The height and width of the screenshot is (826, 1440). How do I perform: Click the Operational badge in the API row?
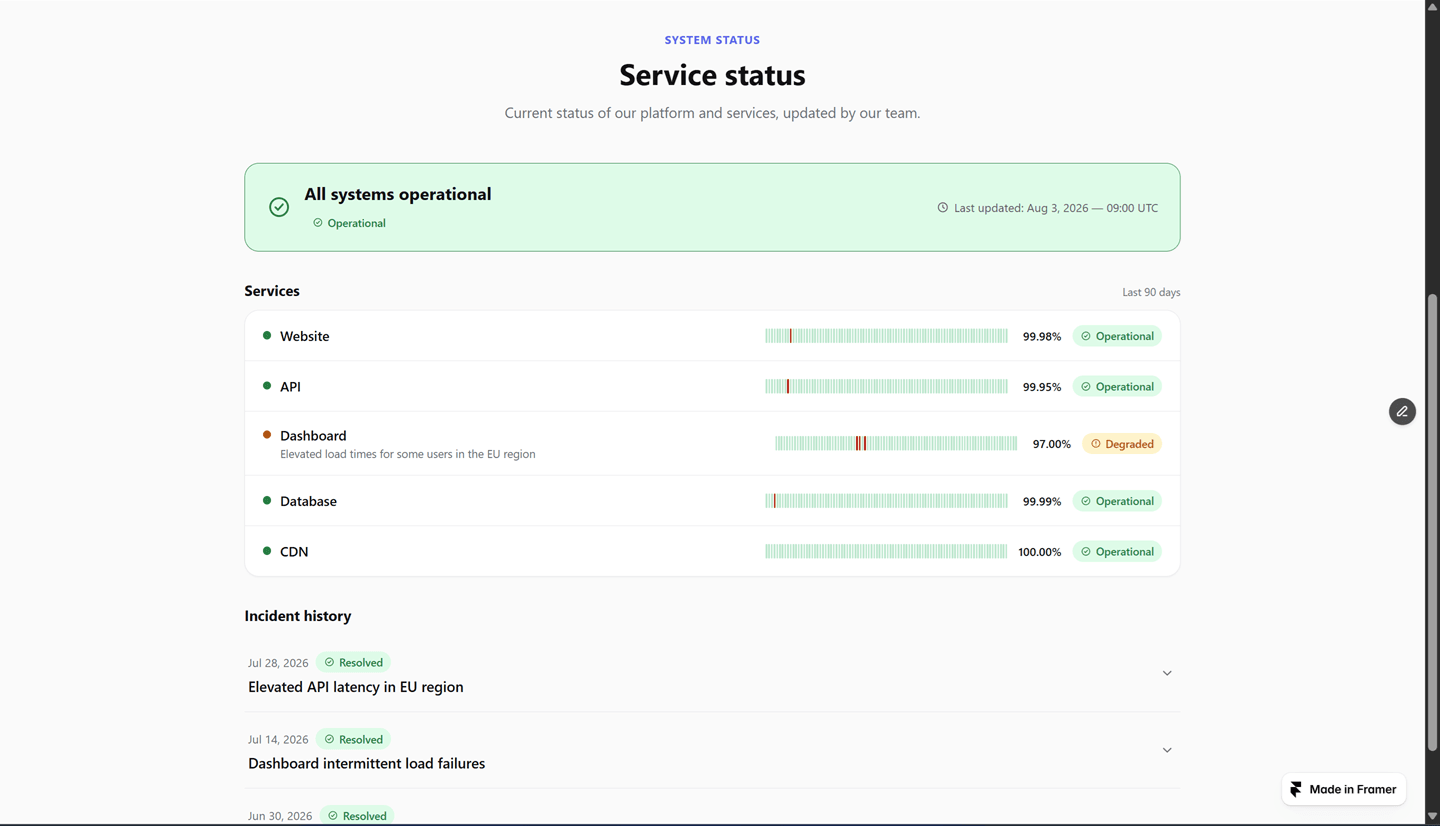tap(1117, 386)
